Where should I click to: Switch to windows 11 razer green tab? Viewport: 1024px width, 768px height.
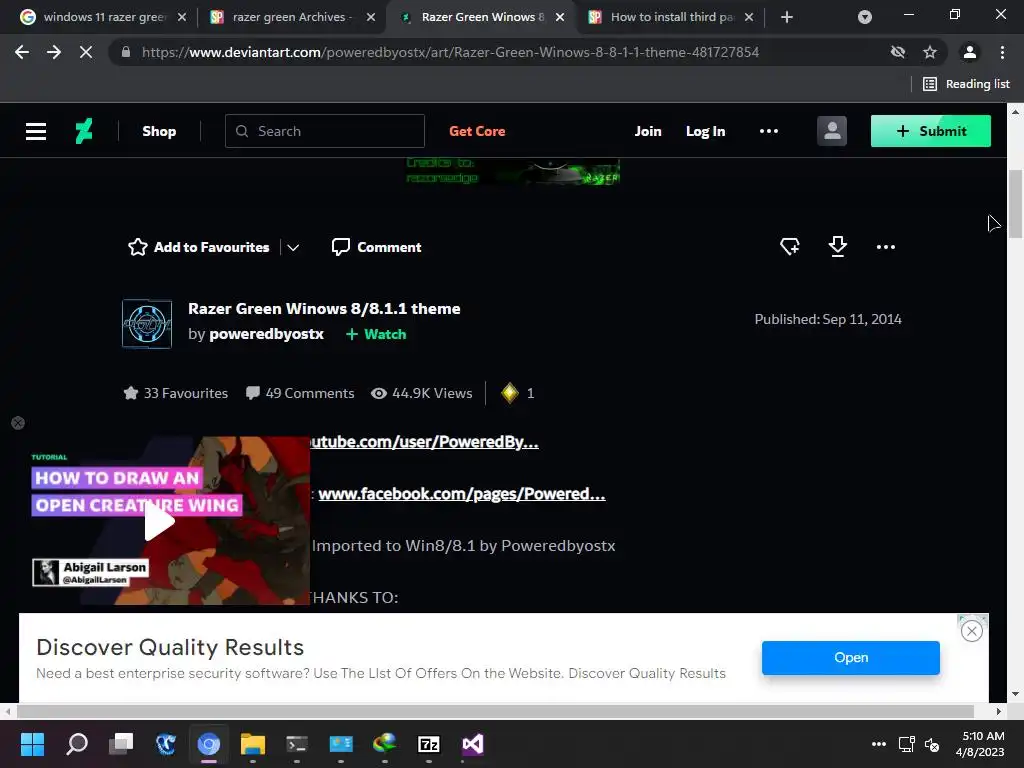pyautogui.click(x=104, y=17)
